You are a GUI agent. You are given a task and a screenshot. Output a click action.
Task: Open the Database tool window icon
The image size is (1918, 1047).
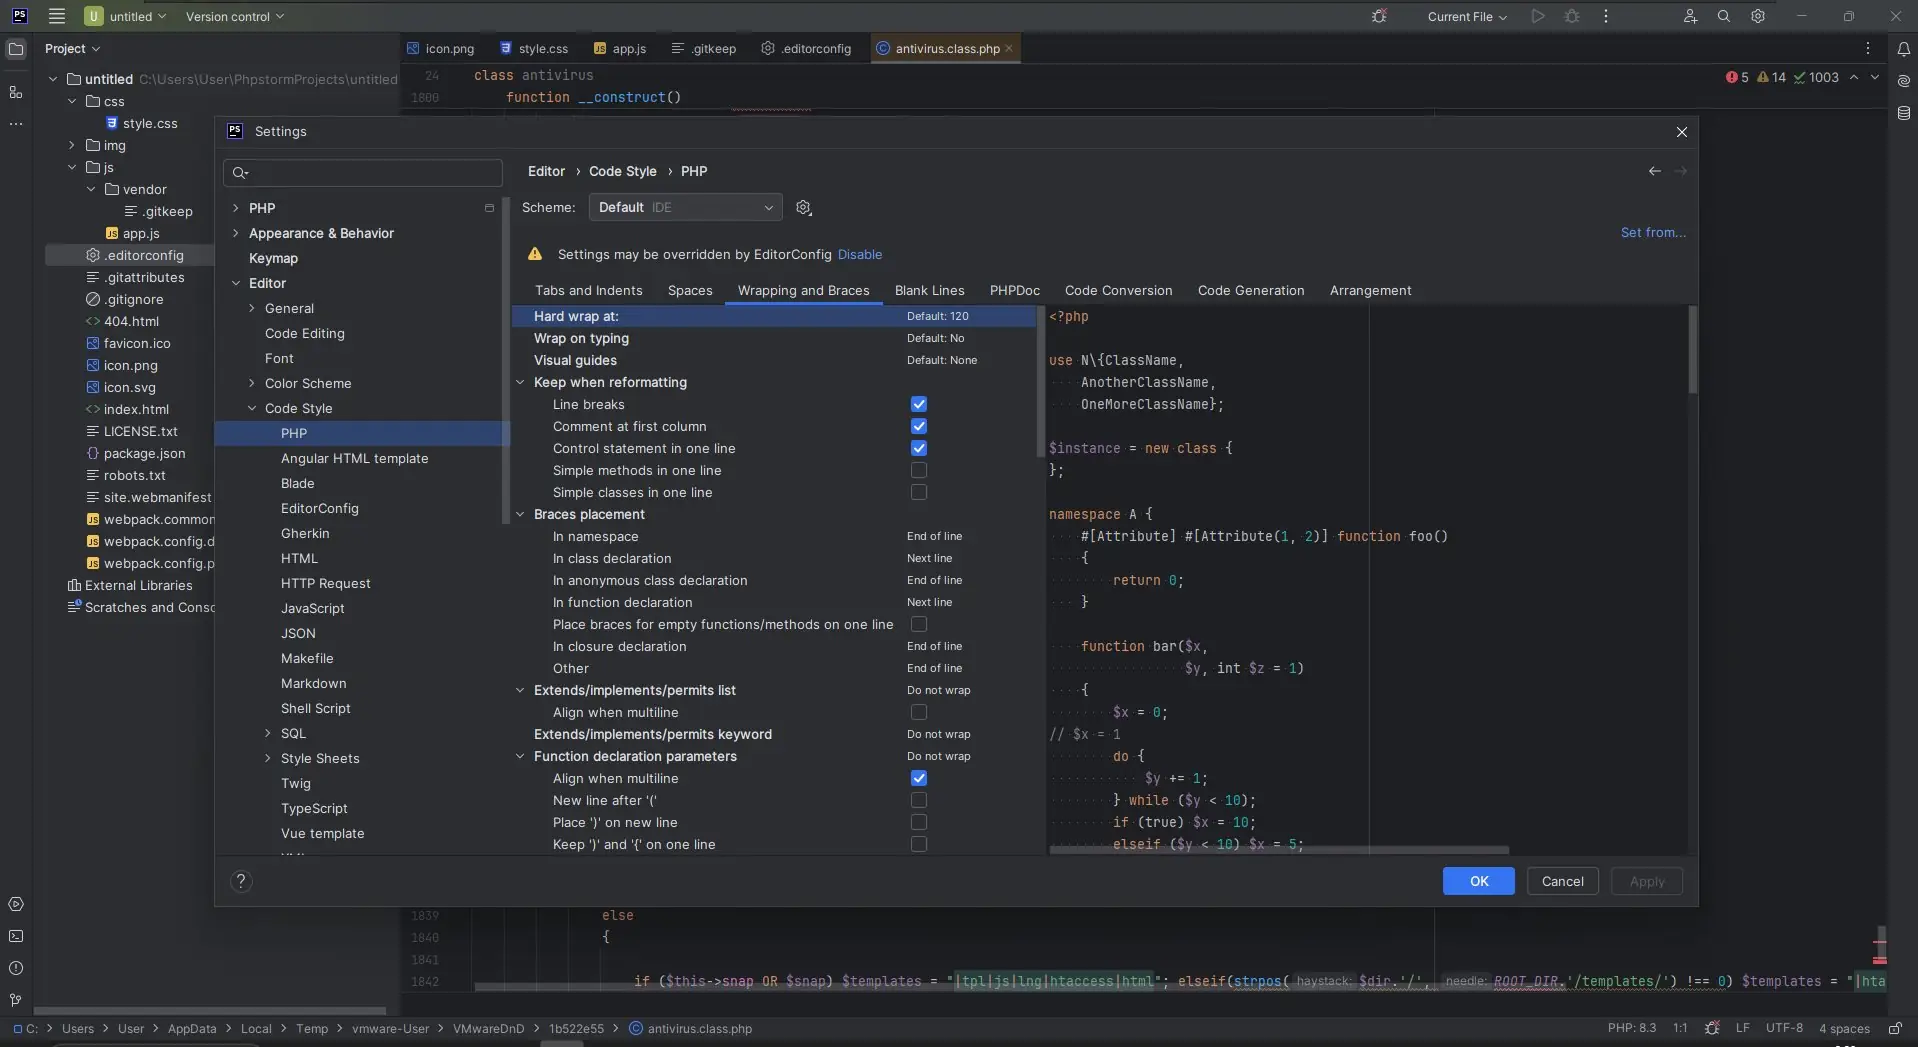pyautogui.click(x=1903, y=114)
